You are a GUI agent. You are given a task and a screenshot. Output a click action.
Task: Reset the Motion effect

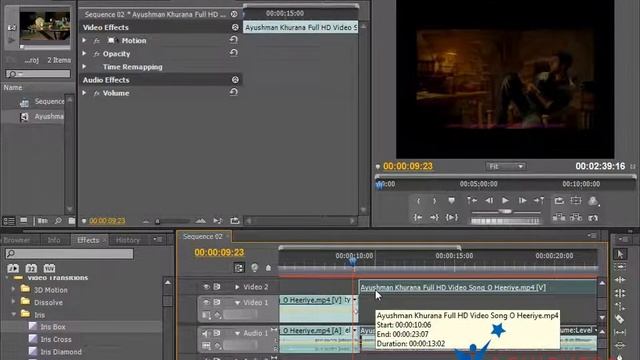233,40
